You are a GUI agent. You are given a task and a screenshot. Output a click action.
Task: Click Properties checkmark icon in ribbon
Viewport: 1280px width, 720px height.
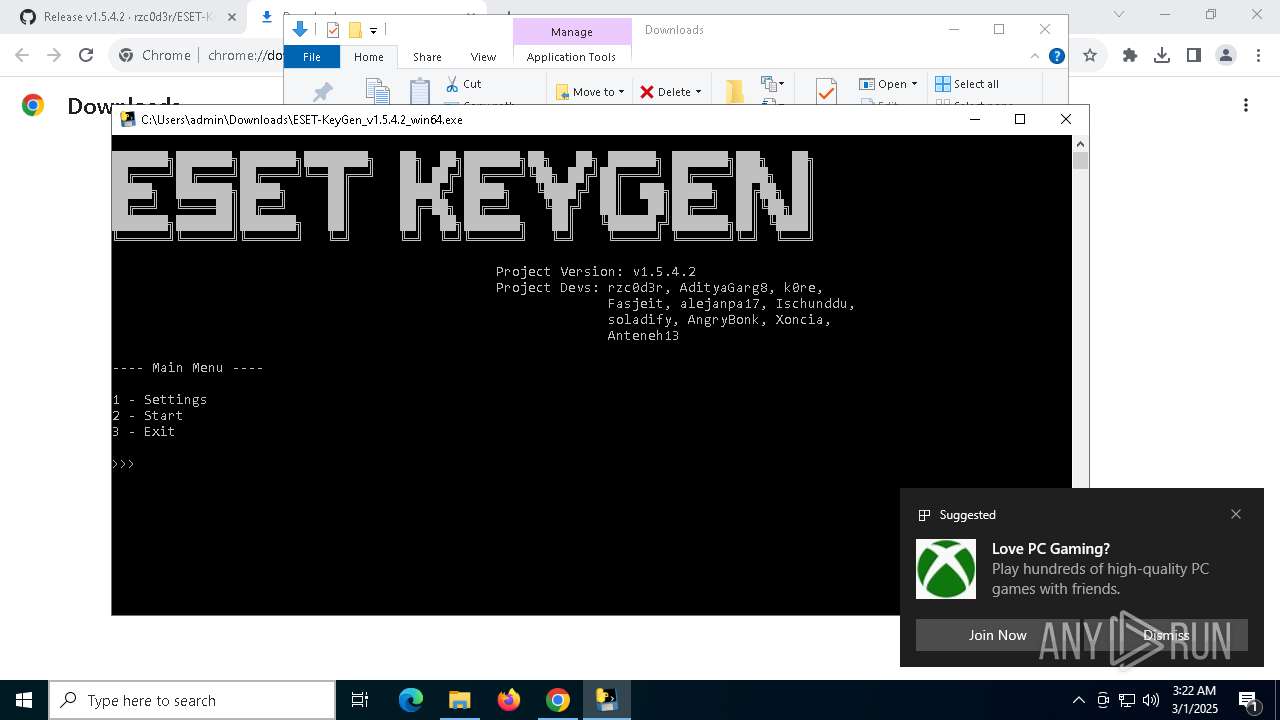point(826,92)
